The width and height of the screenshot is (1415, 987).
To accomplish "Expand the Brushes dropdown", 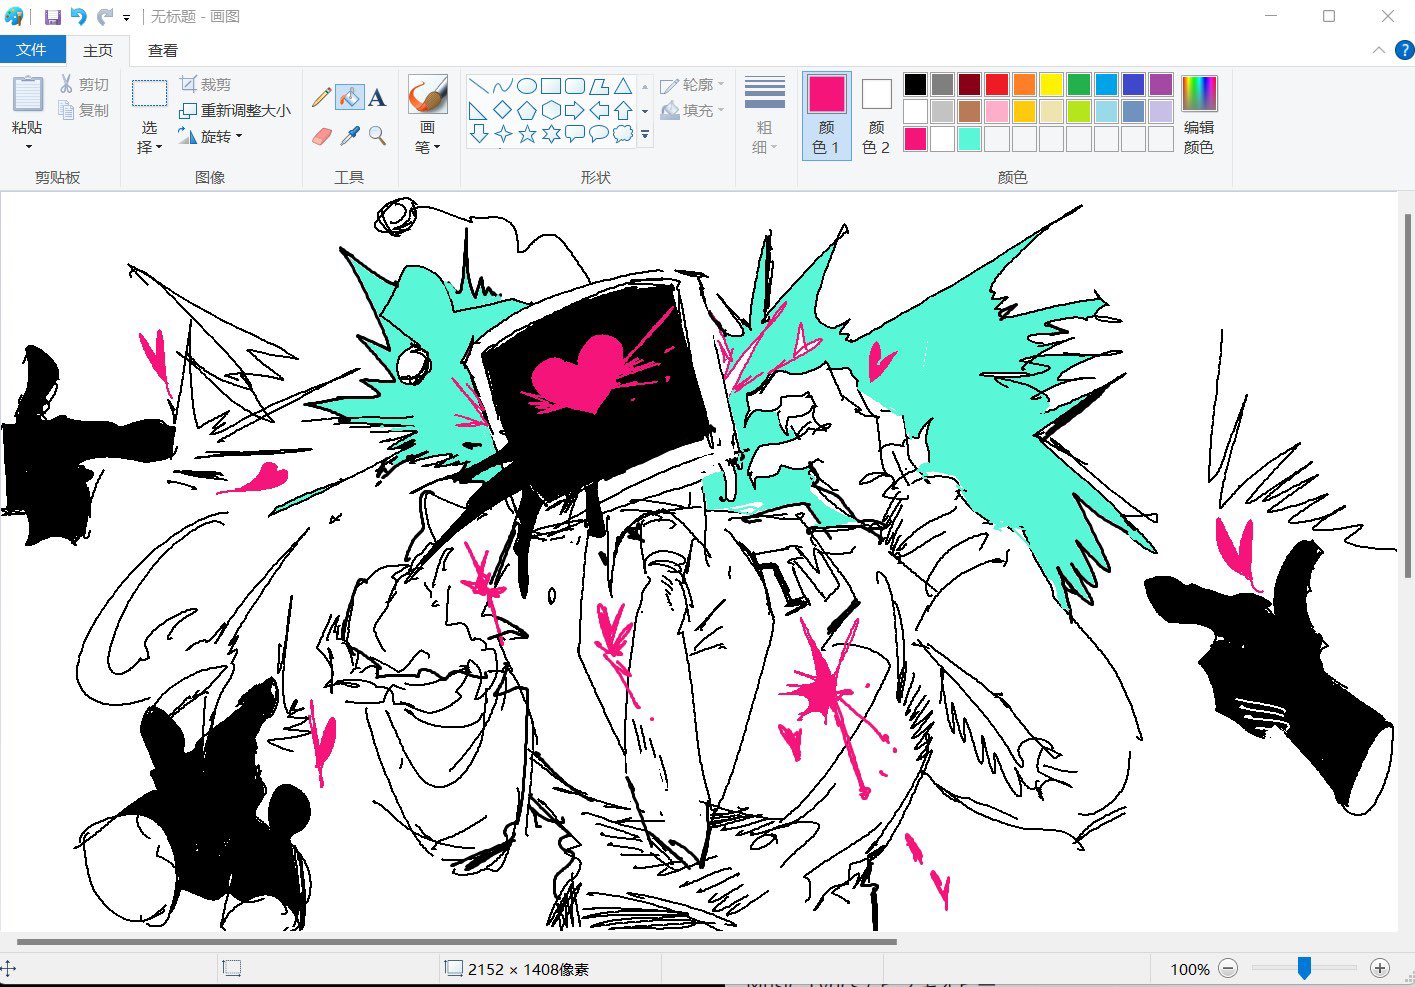I will pos(427,147).
